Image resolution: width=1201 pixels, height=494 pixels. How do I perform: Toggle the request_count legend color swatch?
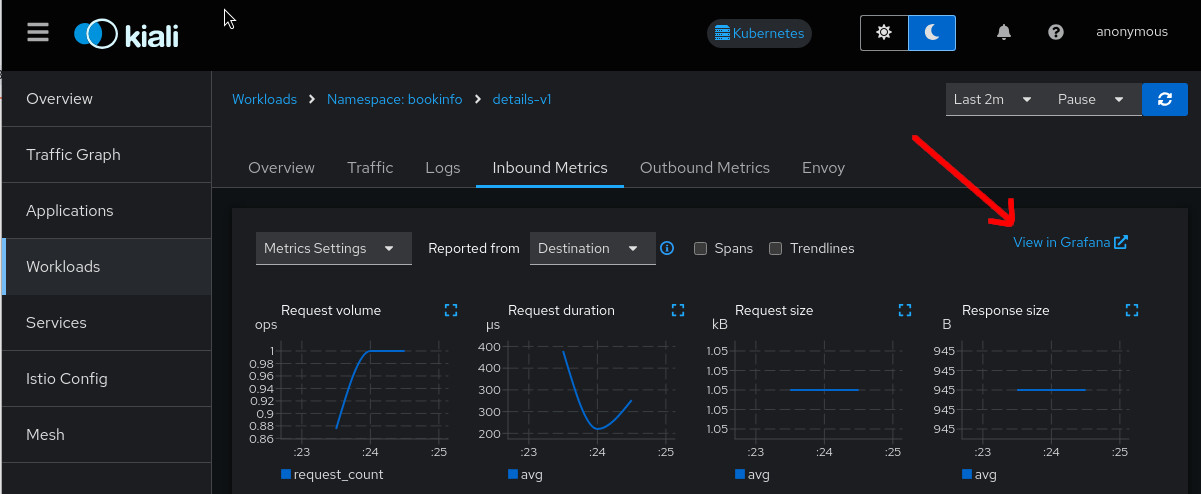coord(286,474)
